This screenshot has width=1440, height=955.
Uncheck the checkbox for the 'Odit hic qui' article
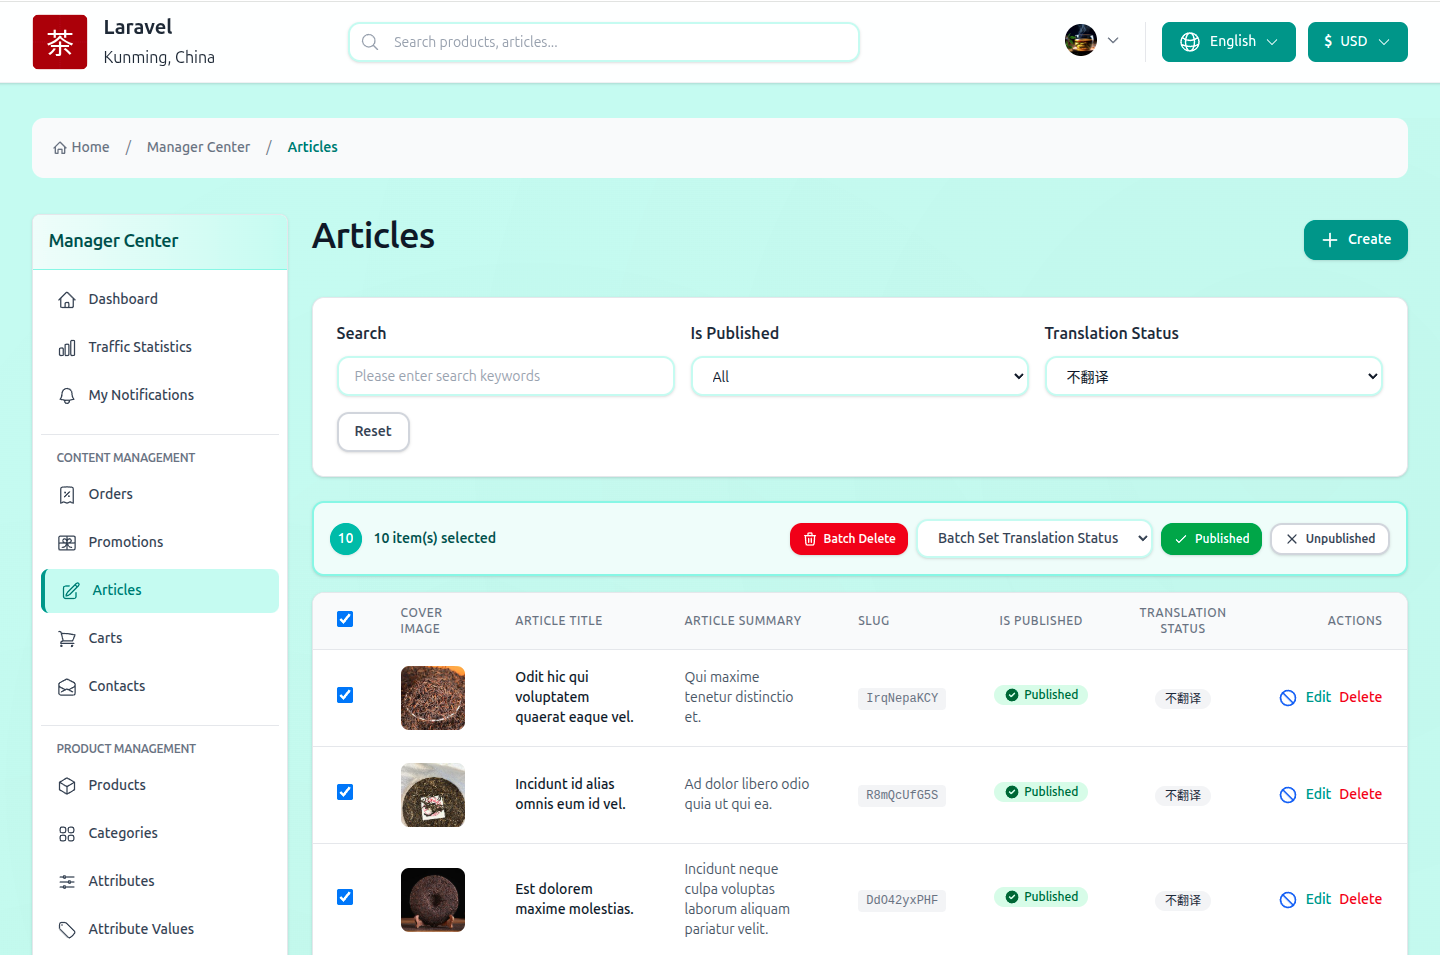(345, 695)
